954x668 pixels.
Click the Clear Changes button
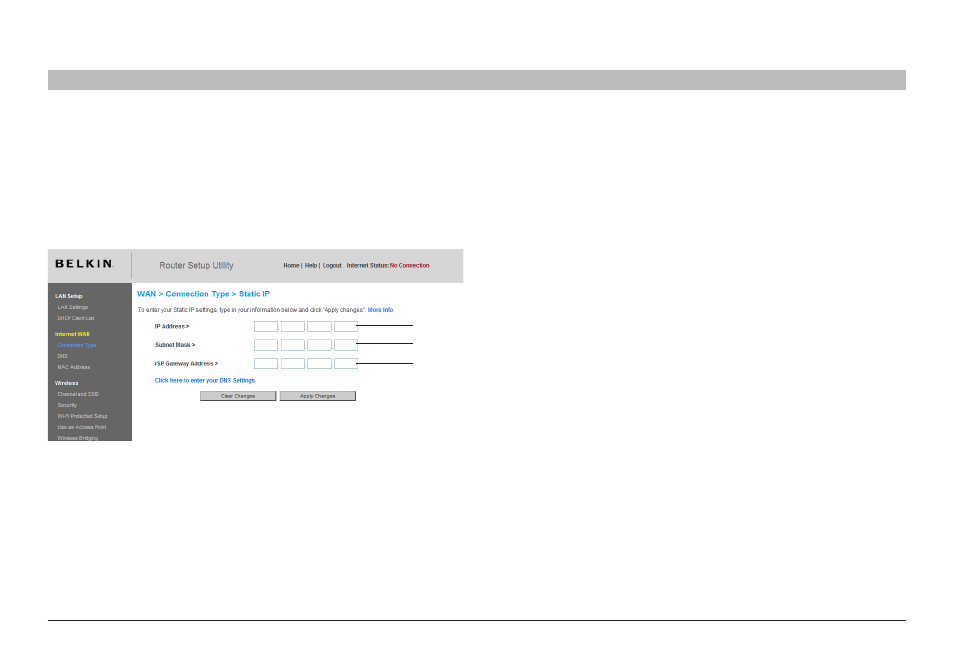pos(238,396)
